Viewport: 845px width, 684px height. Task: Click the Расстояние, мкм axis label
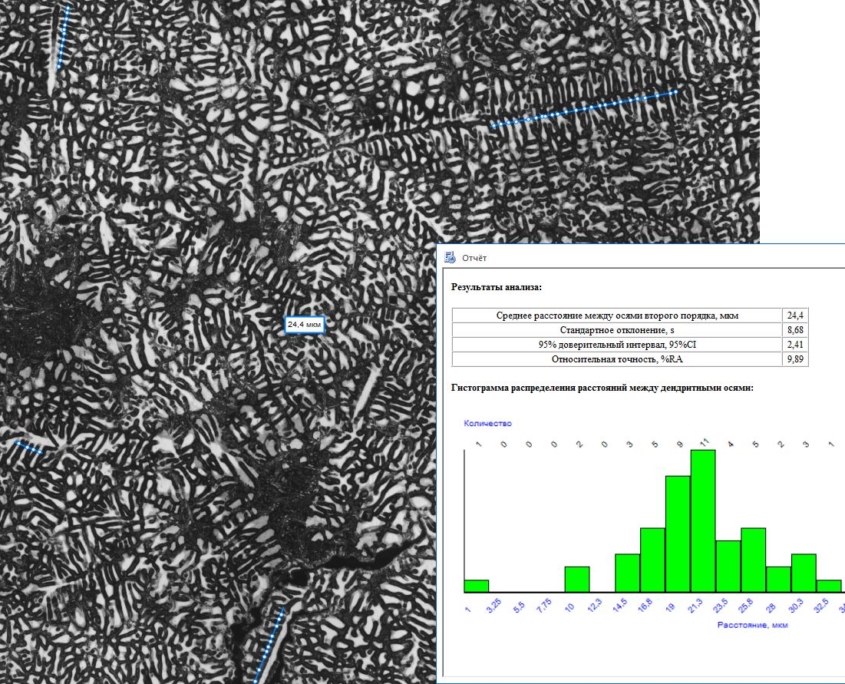(x=752, y=625)
